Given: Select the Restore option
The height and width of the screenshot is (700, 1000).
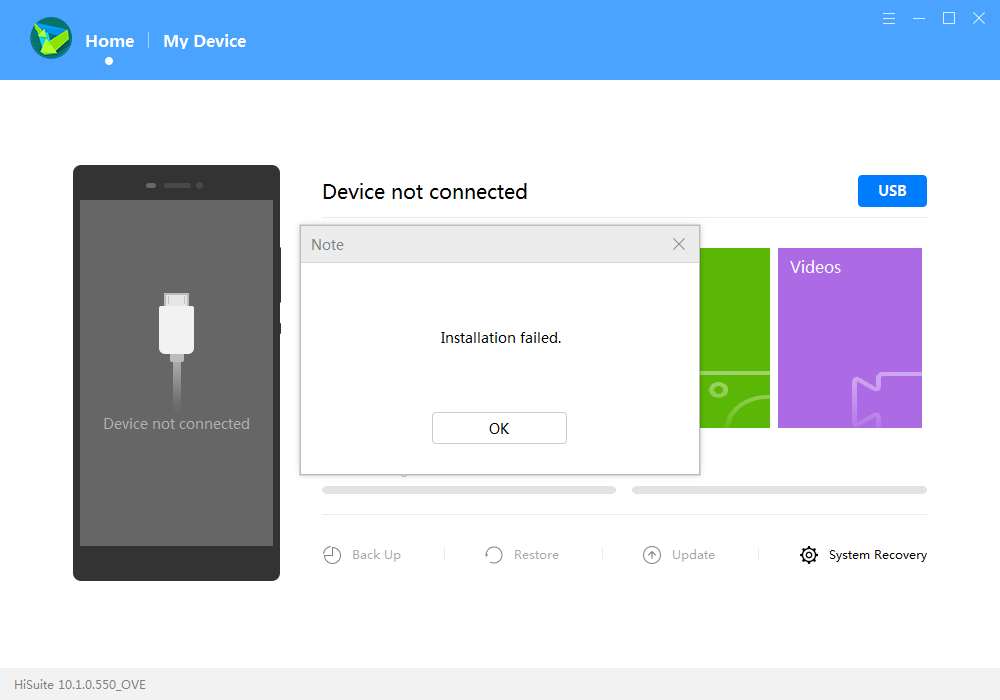Looking at the screenshot, I should click(536, 555).
